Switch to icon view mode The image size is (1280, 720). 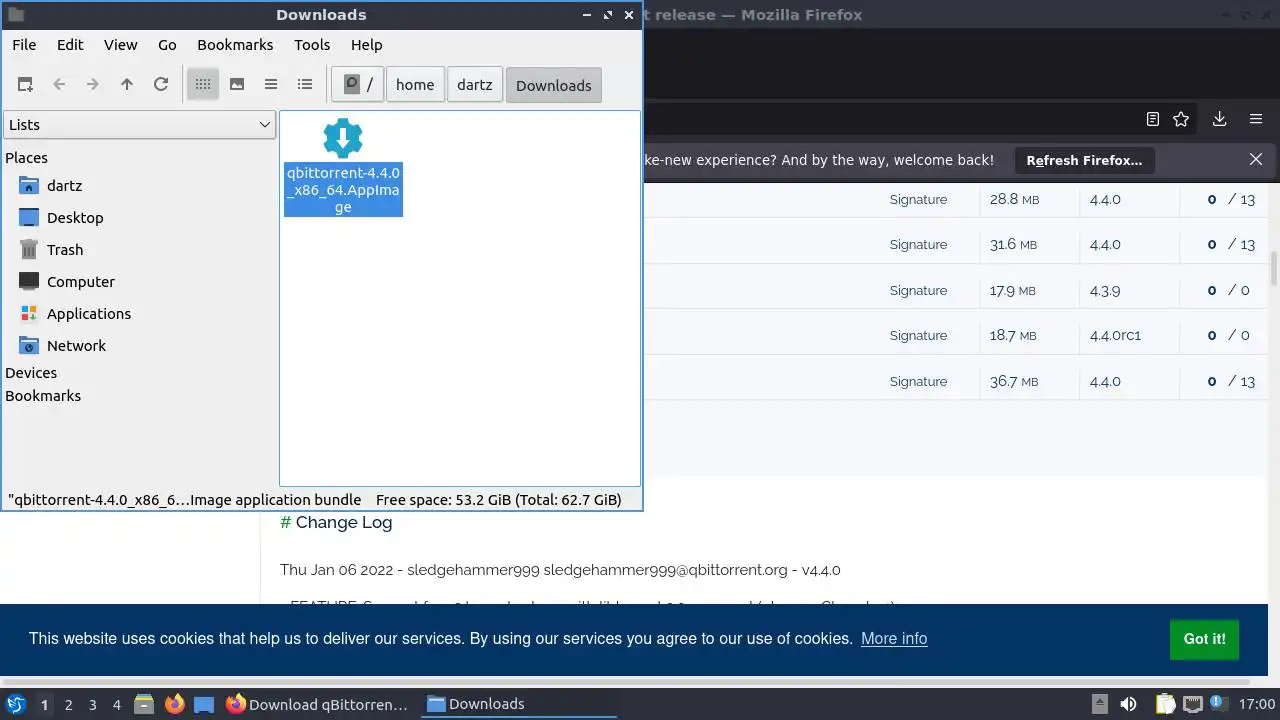pos(203,85)
